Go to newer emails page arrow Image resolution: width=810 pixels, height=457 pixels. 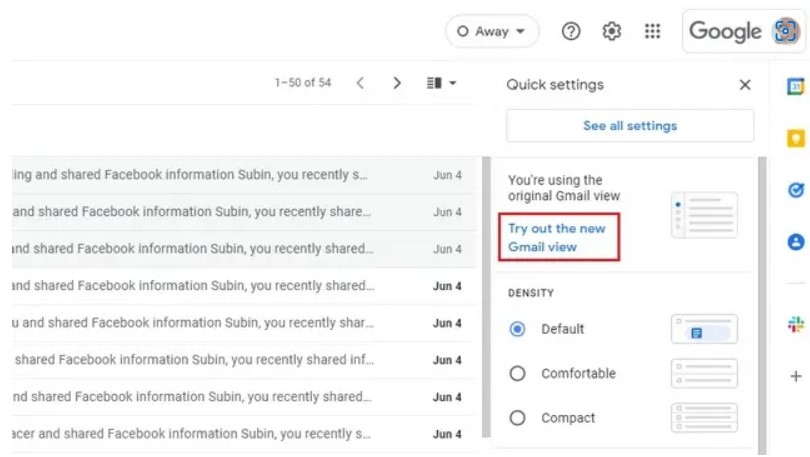361,83
